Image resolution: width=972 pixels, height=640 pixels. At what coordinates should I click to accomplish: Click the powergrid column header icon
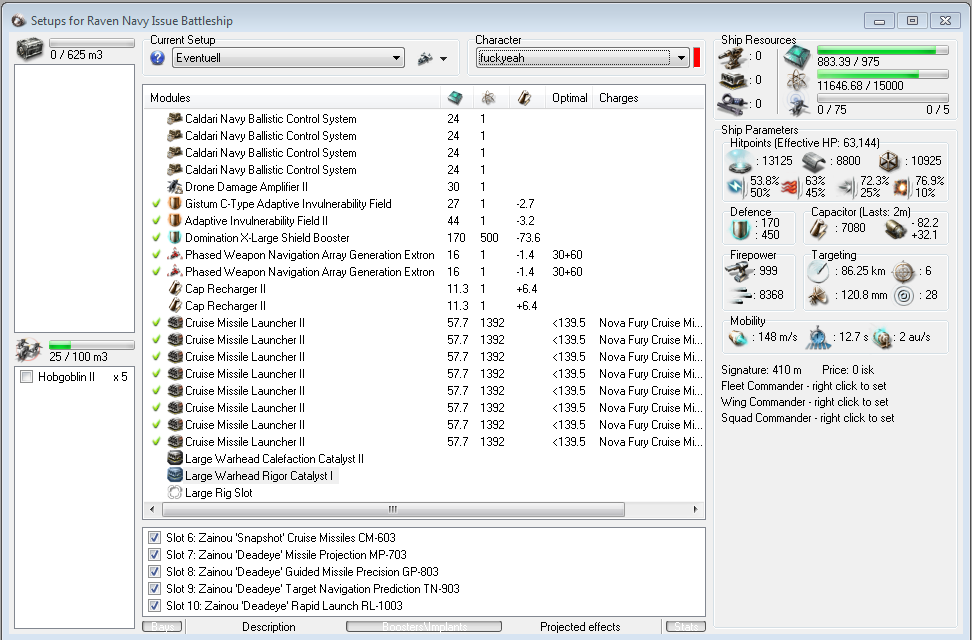pyautogui.click(x=488, y=97)
